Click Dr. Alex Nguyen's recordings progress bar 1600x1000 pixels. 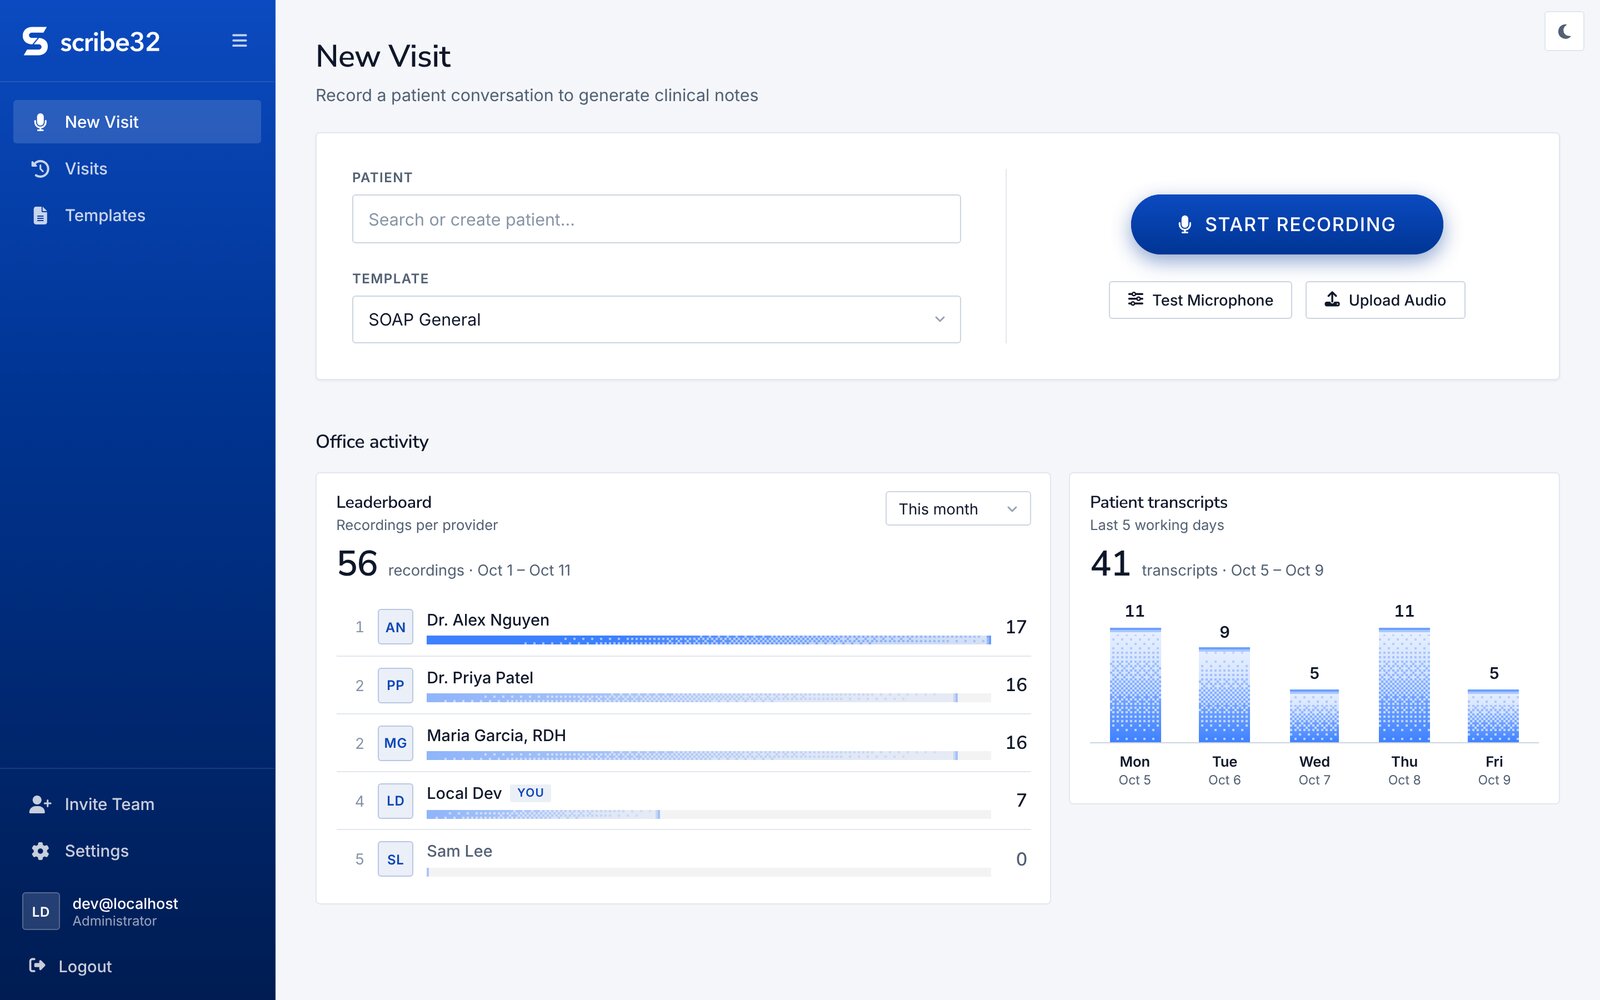pyautogui.click(x=708, y=640)
